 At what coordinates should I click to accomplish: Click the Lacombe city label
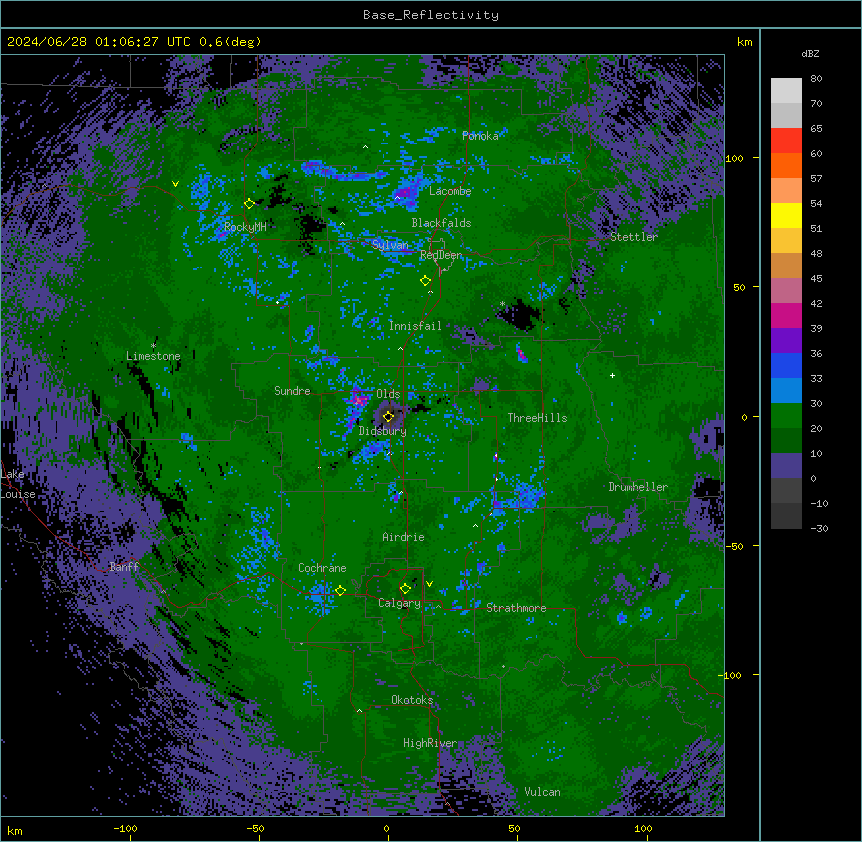click(x=450, y=191)
